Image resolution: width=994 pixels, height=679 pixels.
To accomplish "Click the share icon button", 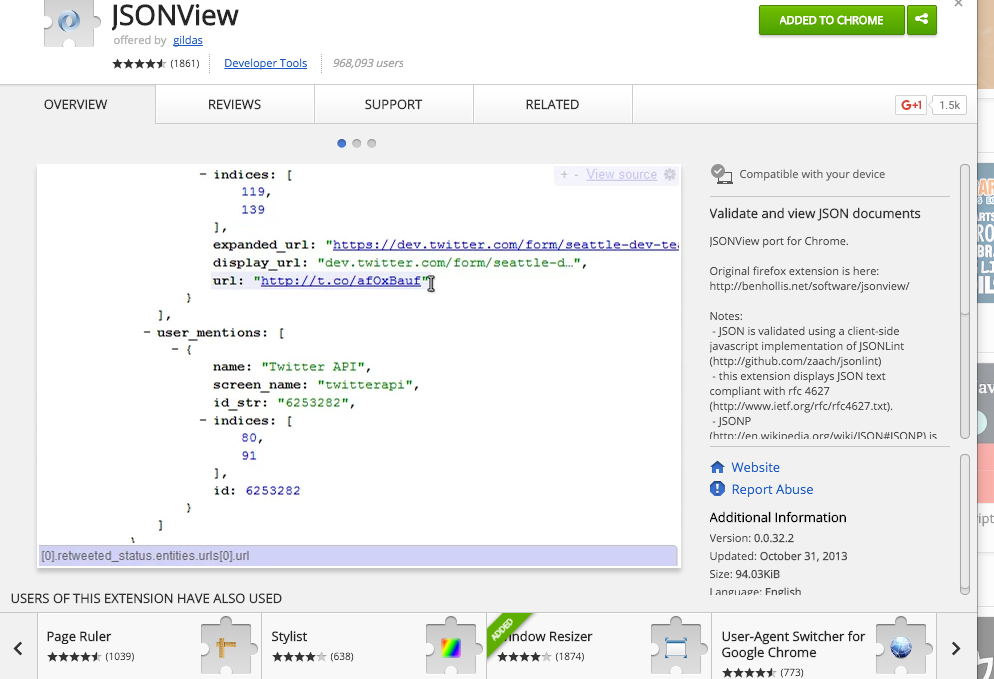I will tap(922, 20).
